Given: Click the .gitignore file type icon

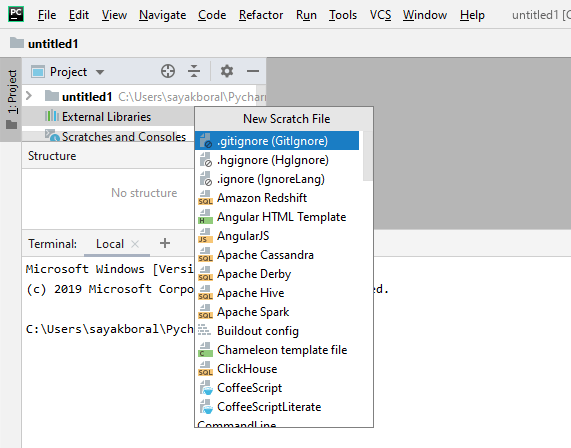Looking at the screenshot, I should point(206,141).
